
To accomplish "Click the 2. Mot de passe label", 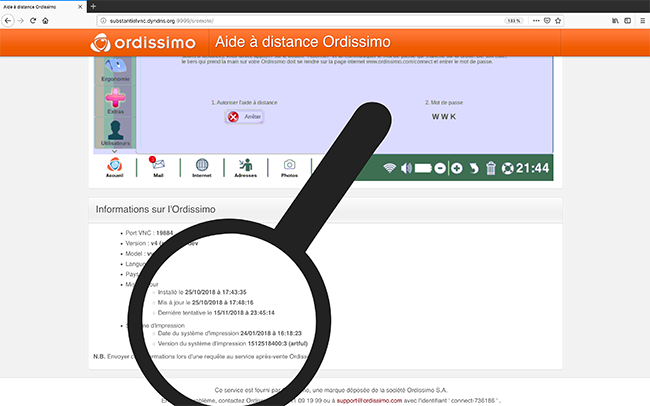I will point(444,102).
